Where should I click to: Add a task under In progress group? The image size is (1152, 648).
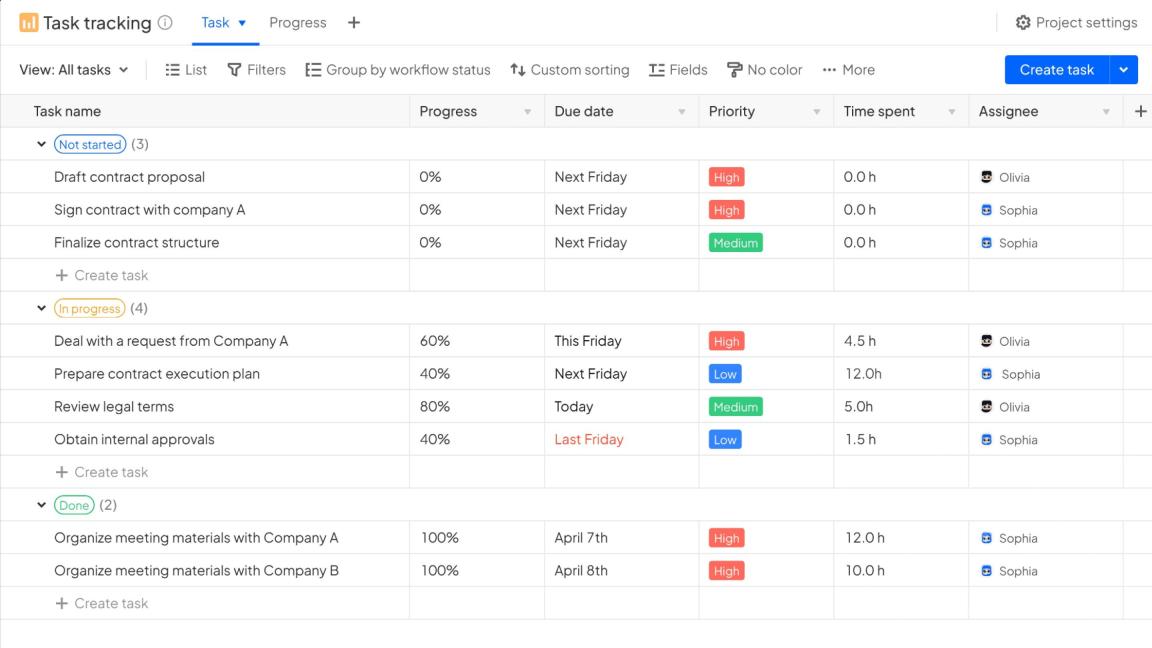click(x=101, y=472)
